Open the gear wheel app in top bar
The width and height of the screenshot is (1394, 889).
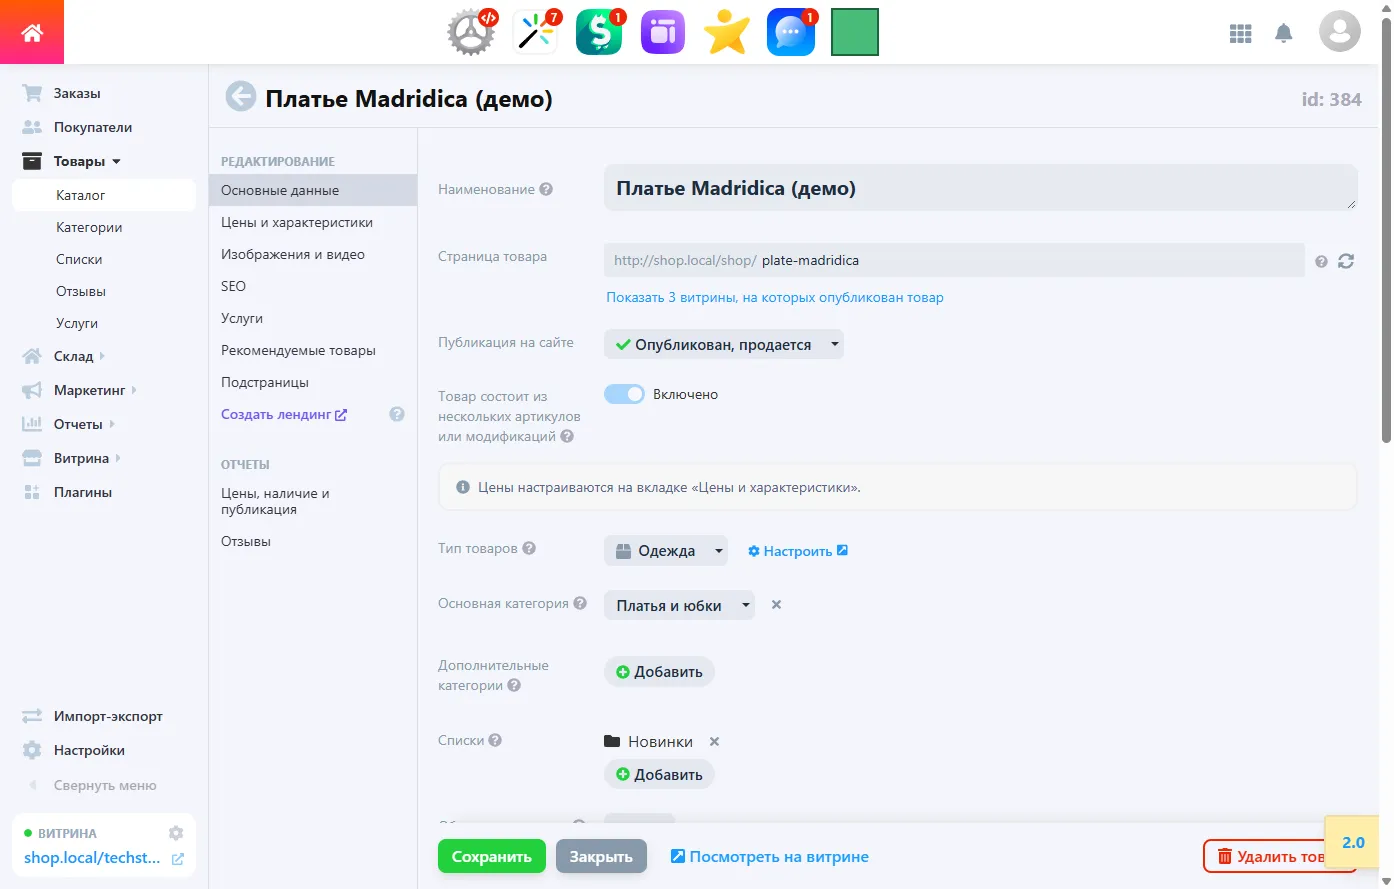pyautogui.click(x=470, y=32)
